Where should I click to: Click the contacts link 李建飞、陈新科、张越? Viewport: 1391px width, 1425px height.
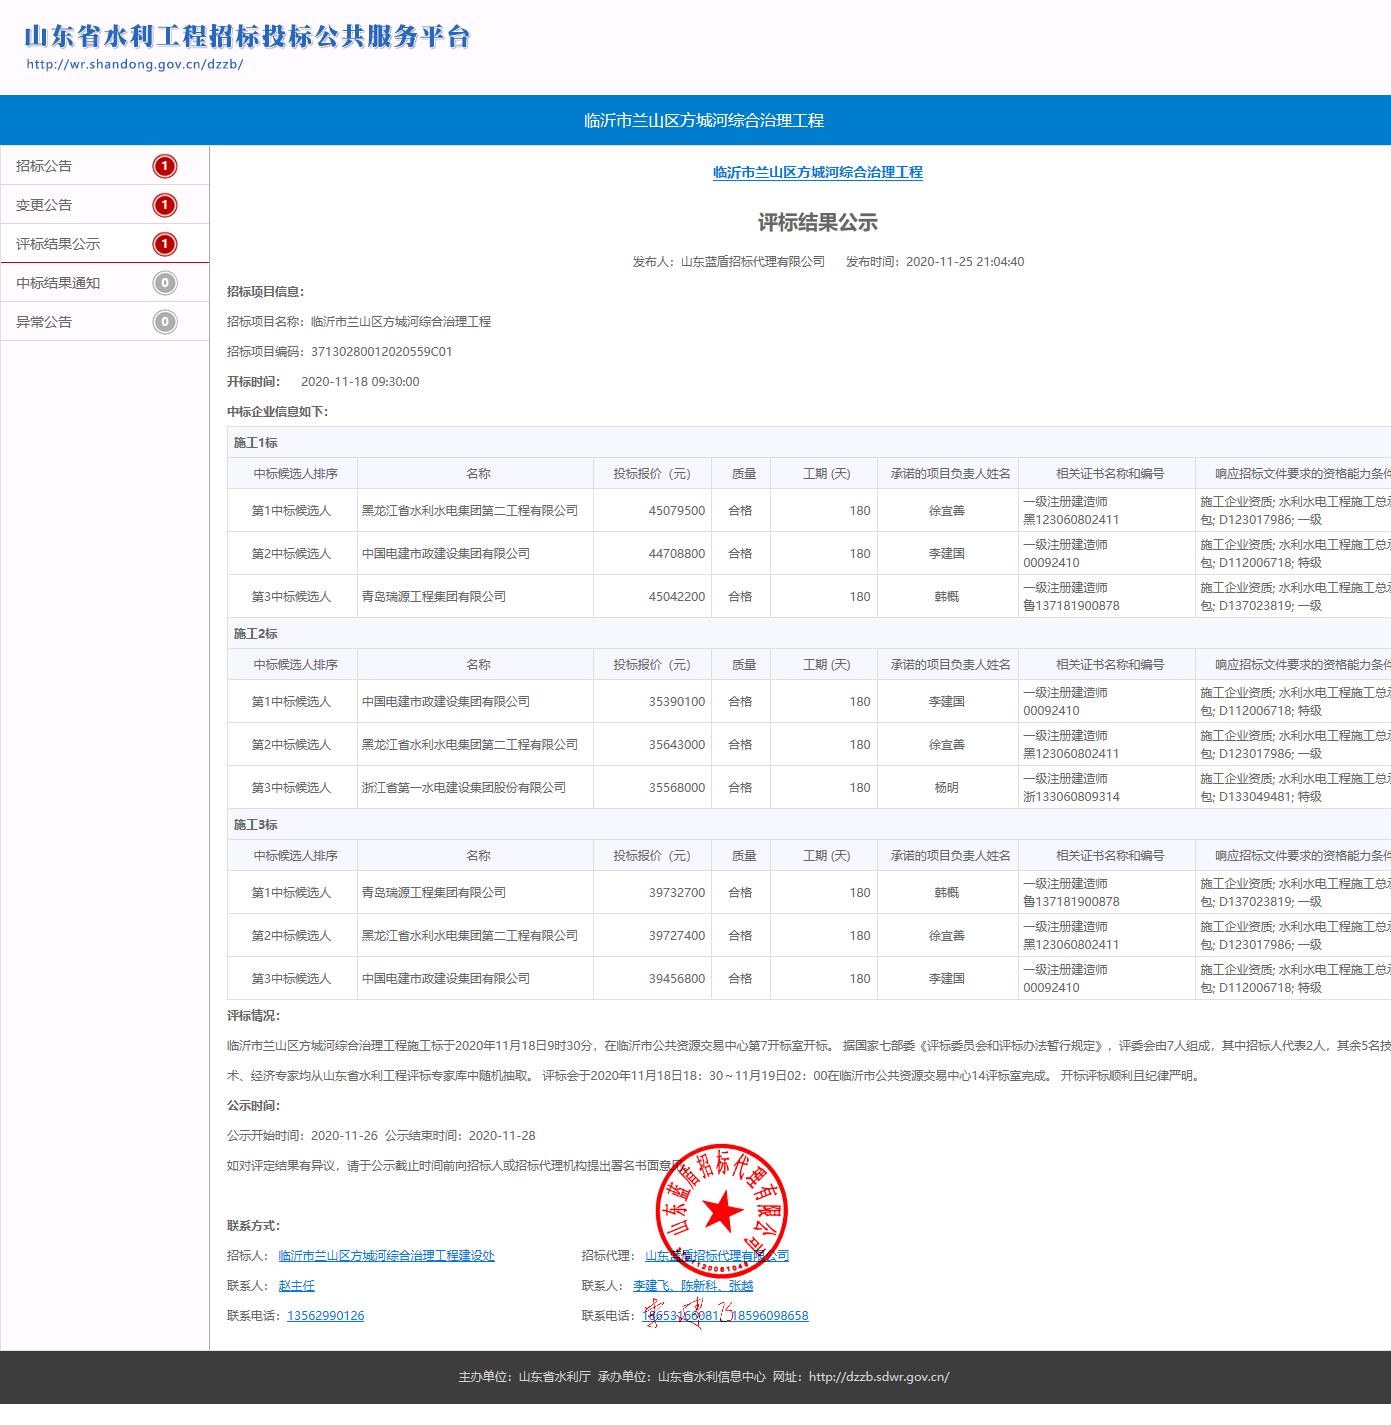pyautogui.click(x=693, y=1286)
